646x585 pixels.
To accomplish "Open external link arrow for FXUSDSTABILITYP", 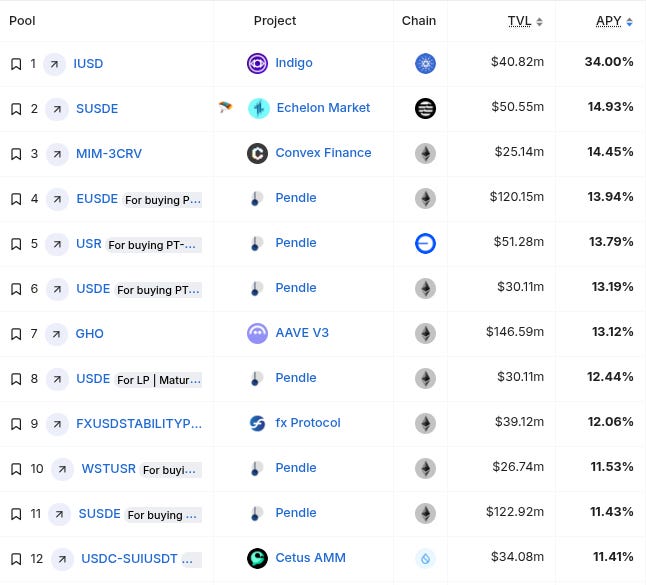I will coord(57,424).
